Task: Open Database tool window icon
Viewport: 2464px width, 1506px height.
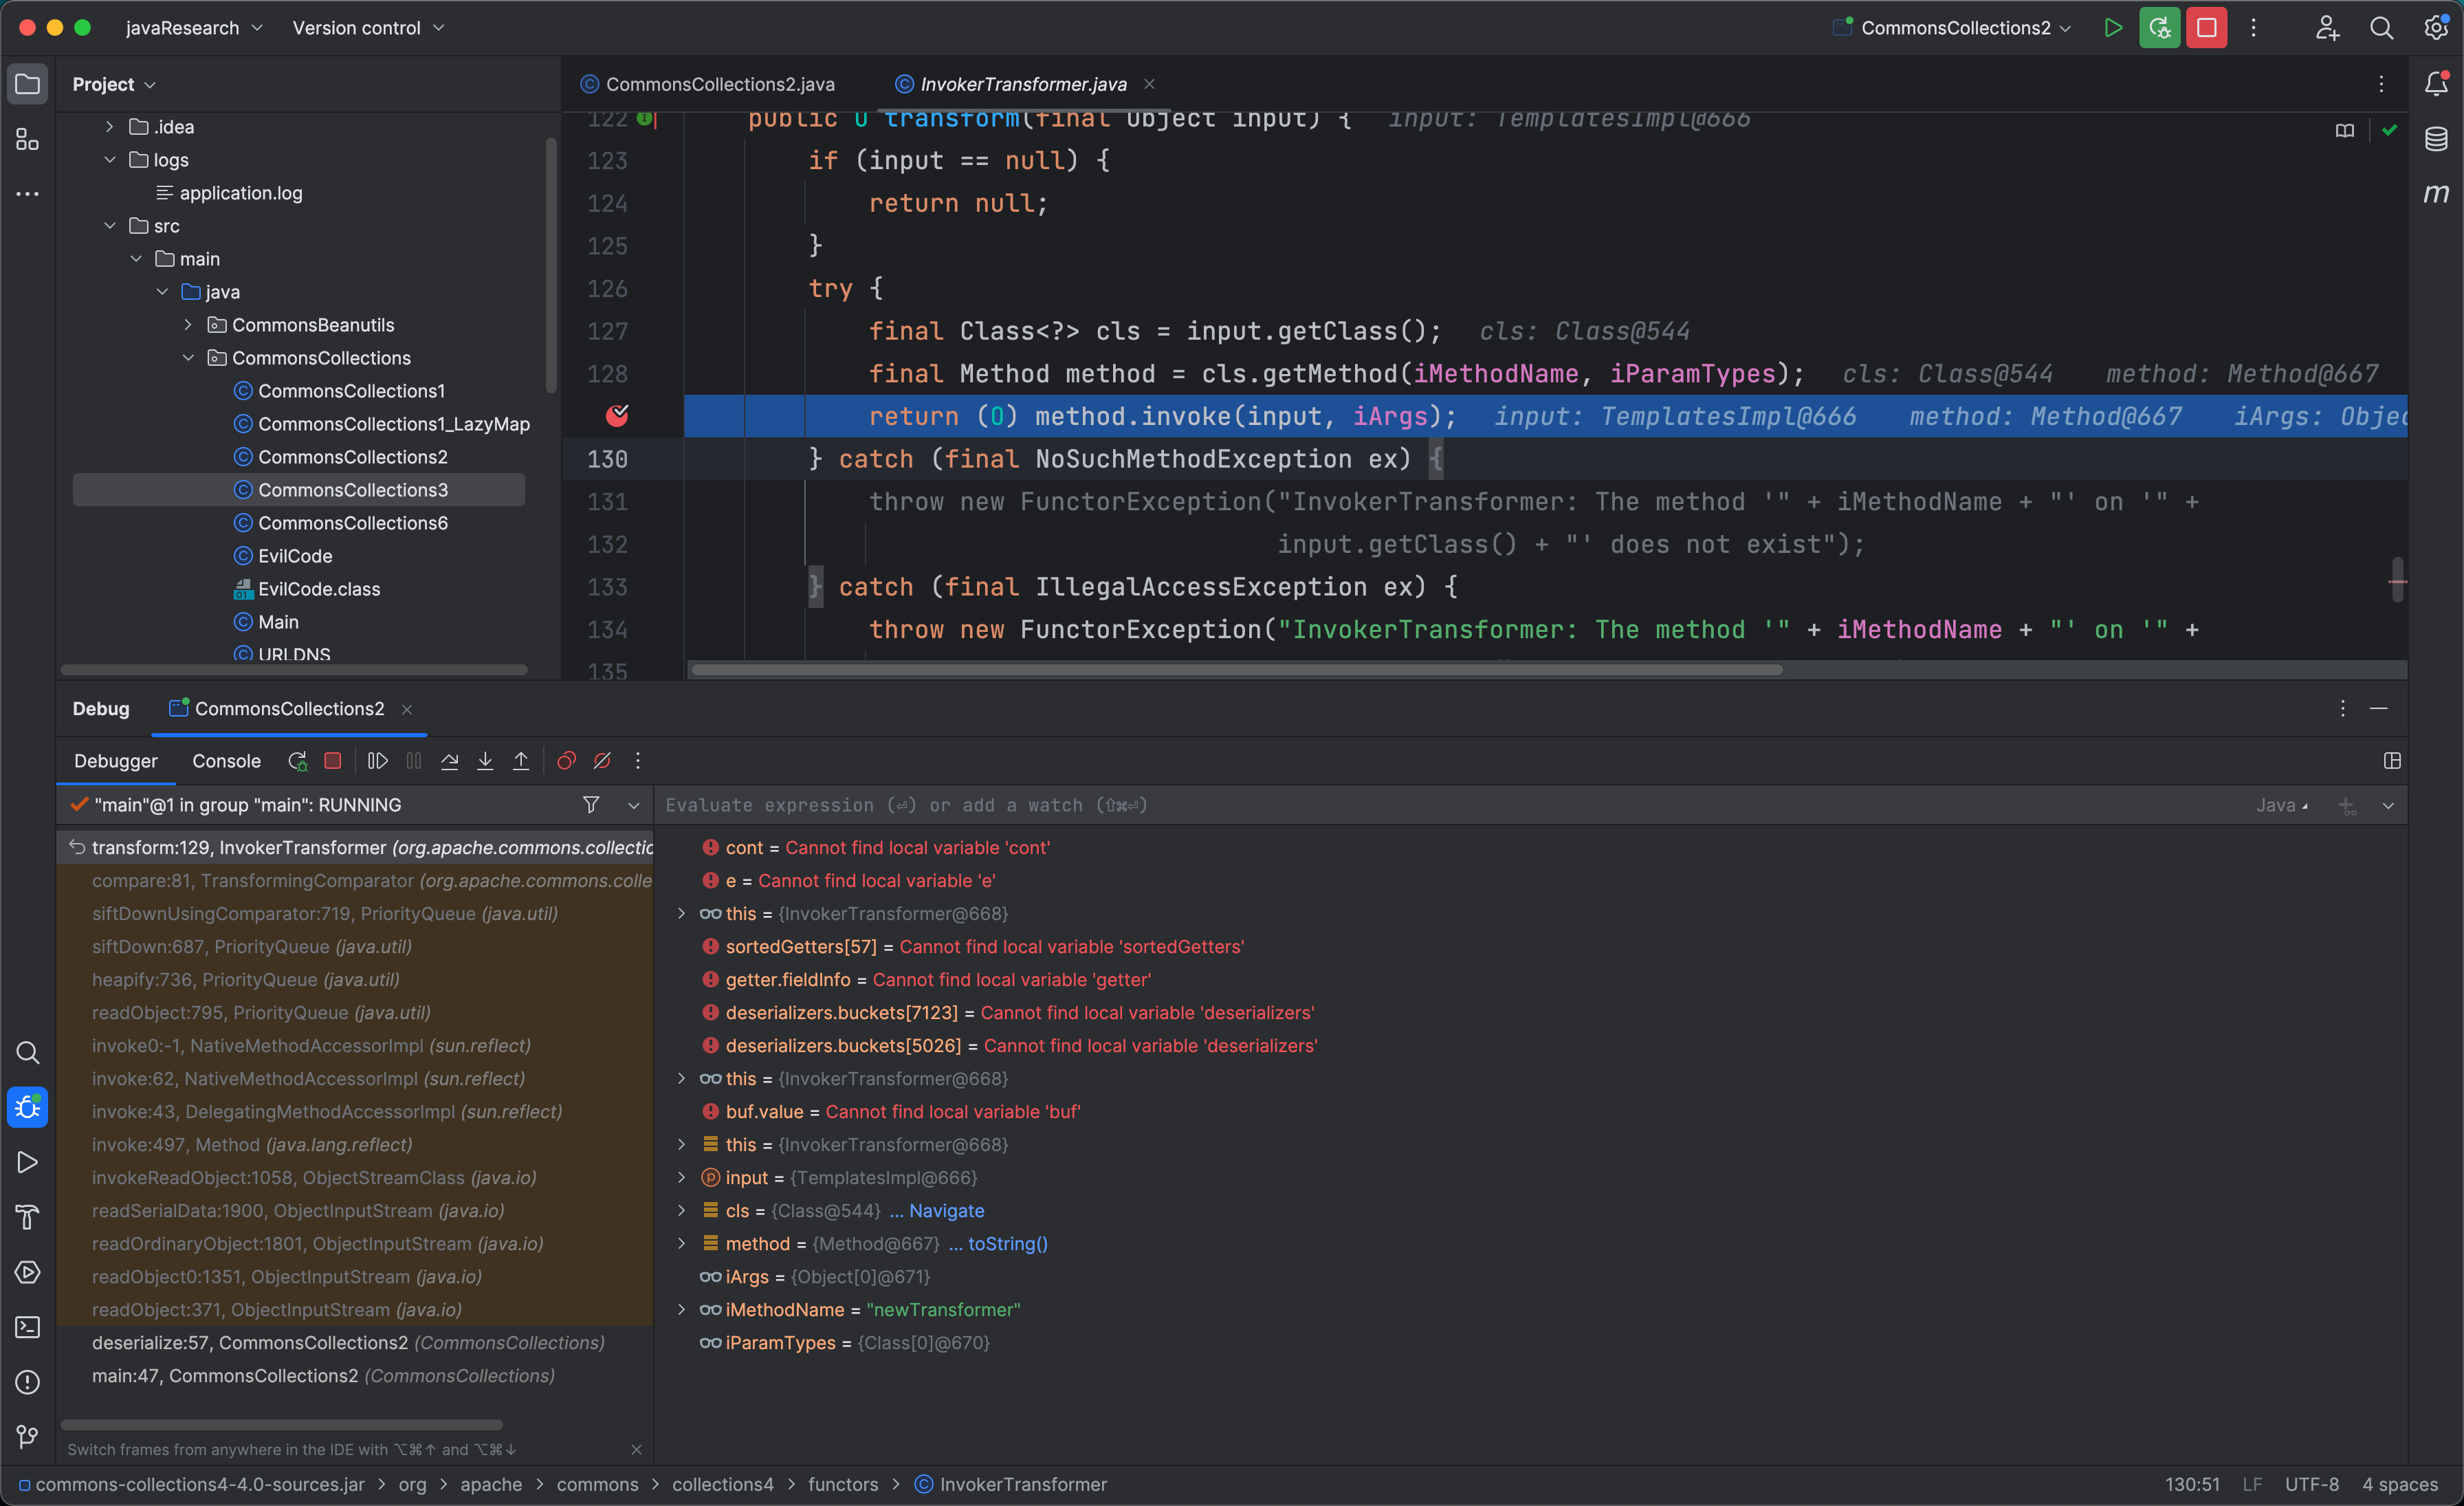Action: [2436, 139]
